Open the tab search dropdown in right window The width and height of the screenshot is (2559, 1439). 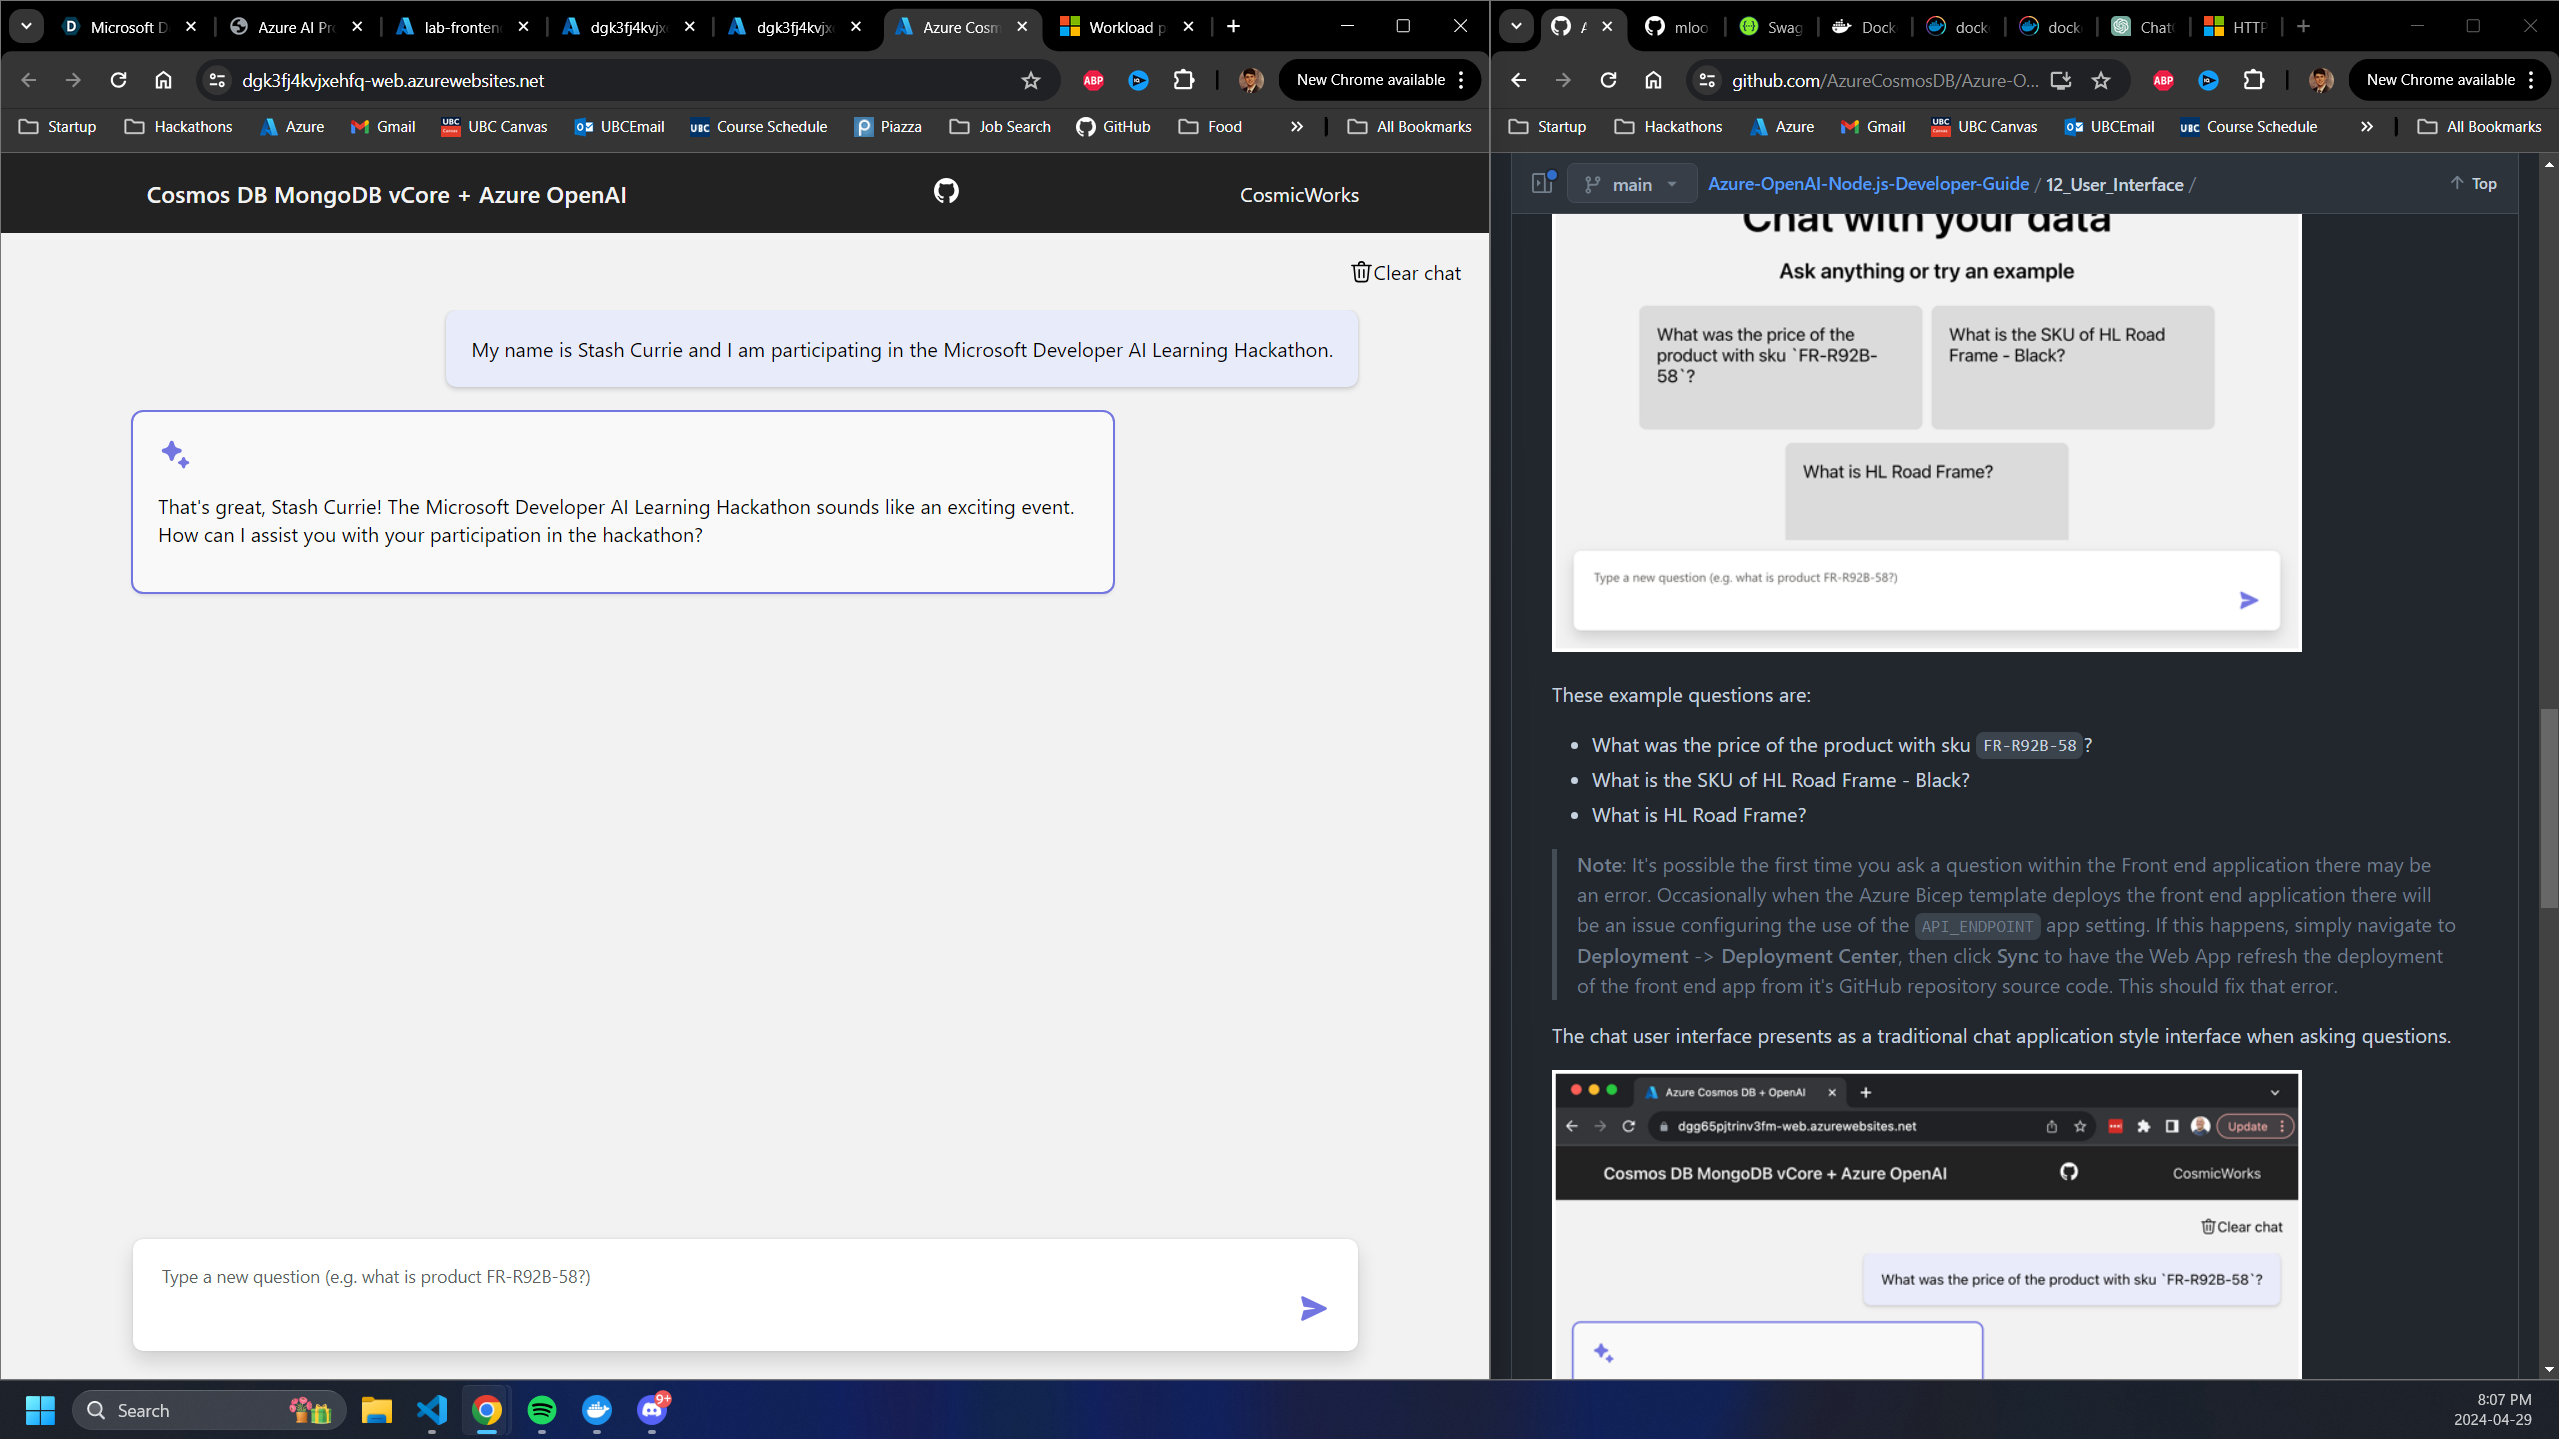1516,27
